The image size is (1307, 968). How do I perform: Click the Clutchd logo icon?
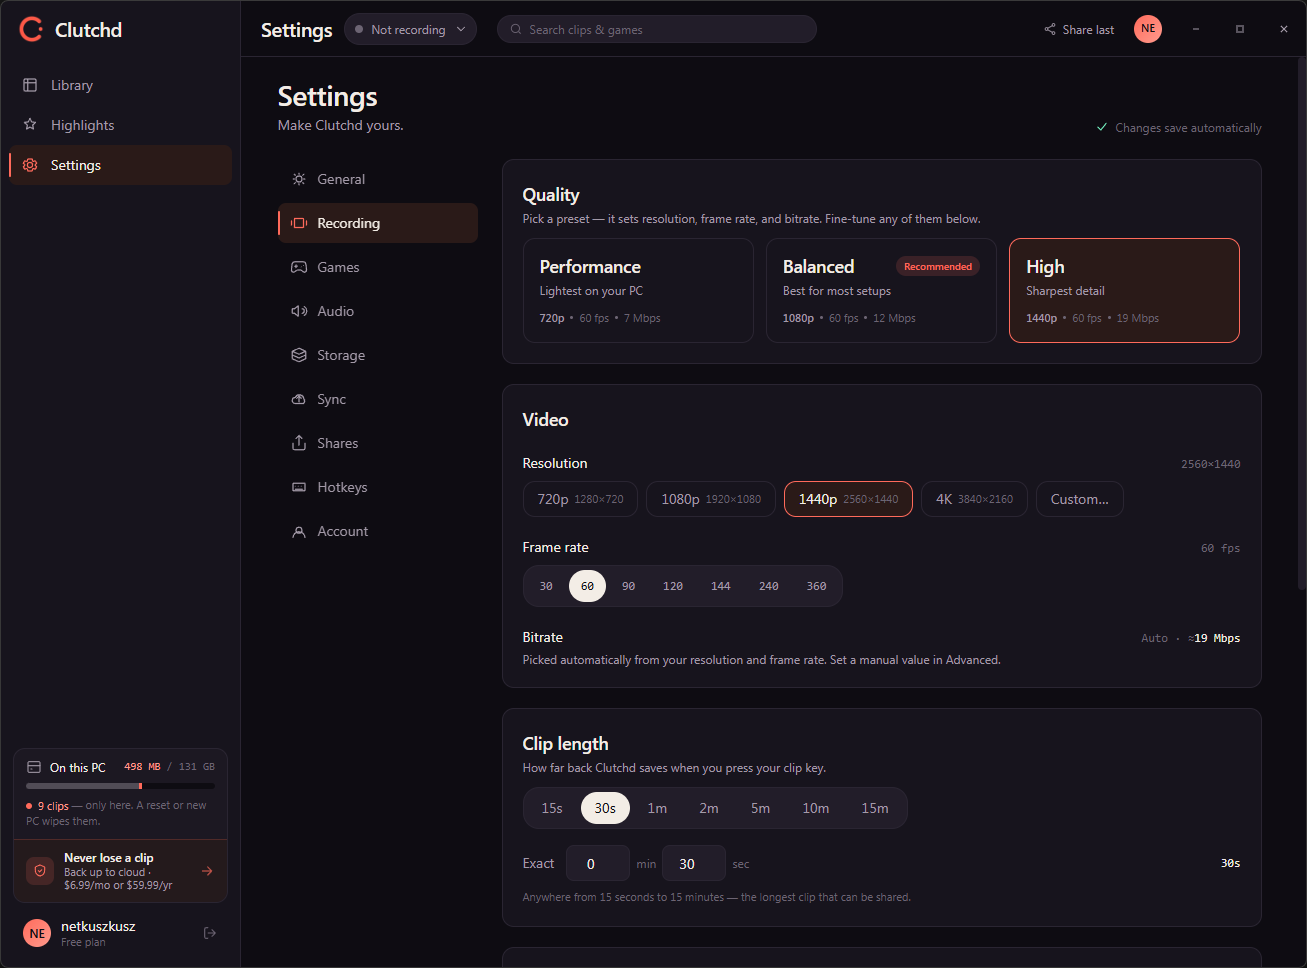click(31, 30)
